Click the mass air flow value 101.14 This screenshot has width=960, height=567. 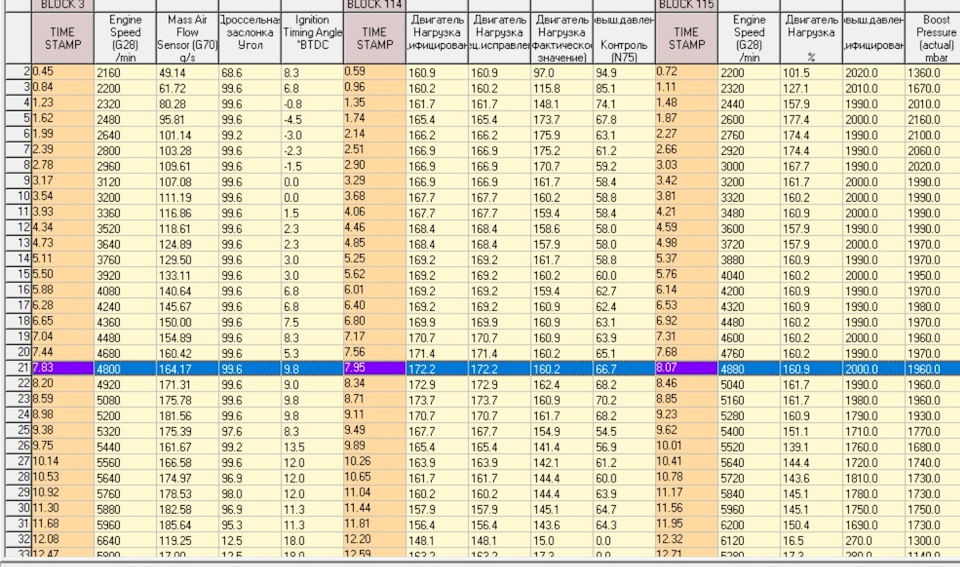[x=187, y=135]
